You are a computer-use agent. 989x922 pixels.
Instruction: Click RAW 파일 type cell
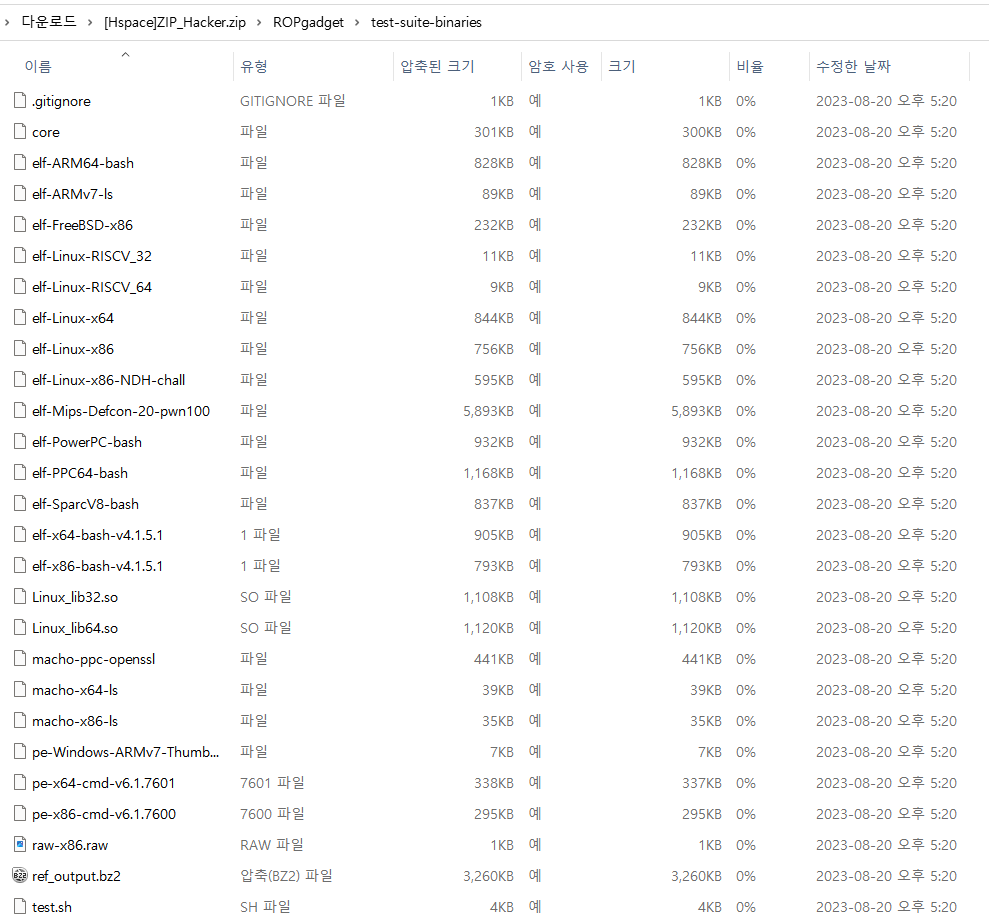coord(272,845)
